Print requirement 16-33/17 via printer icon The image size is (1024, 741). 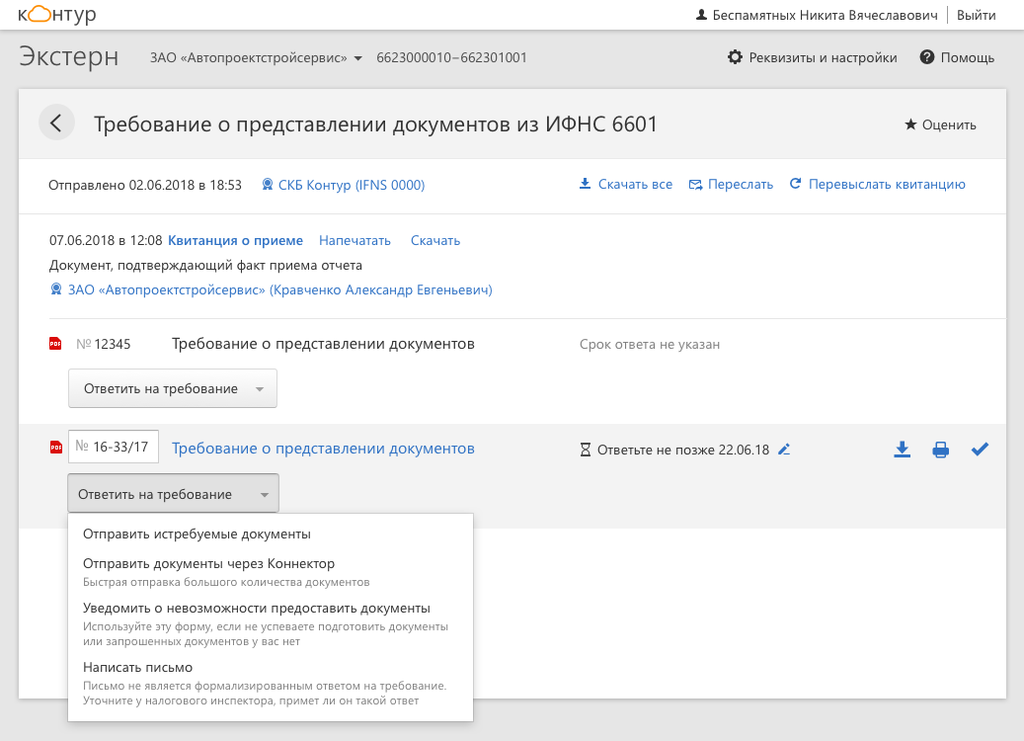pyautogui.click(x=940, y=449)
